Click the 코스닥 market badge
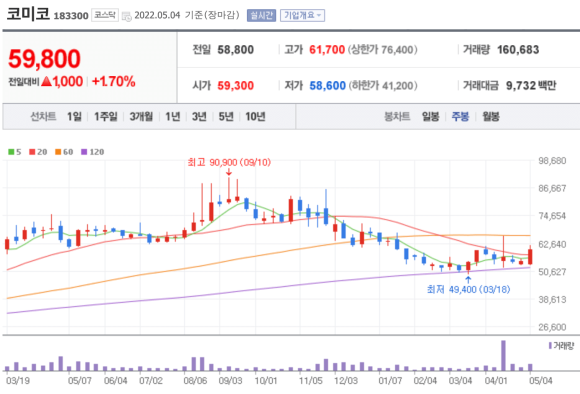 click(x=105, y=15)
